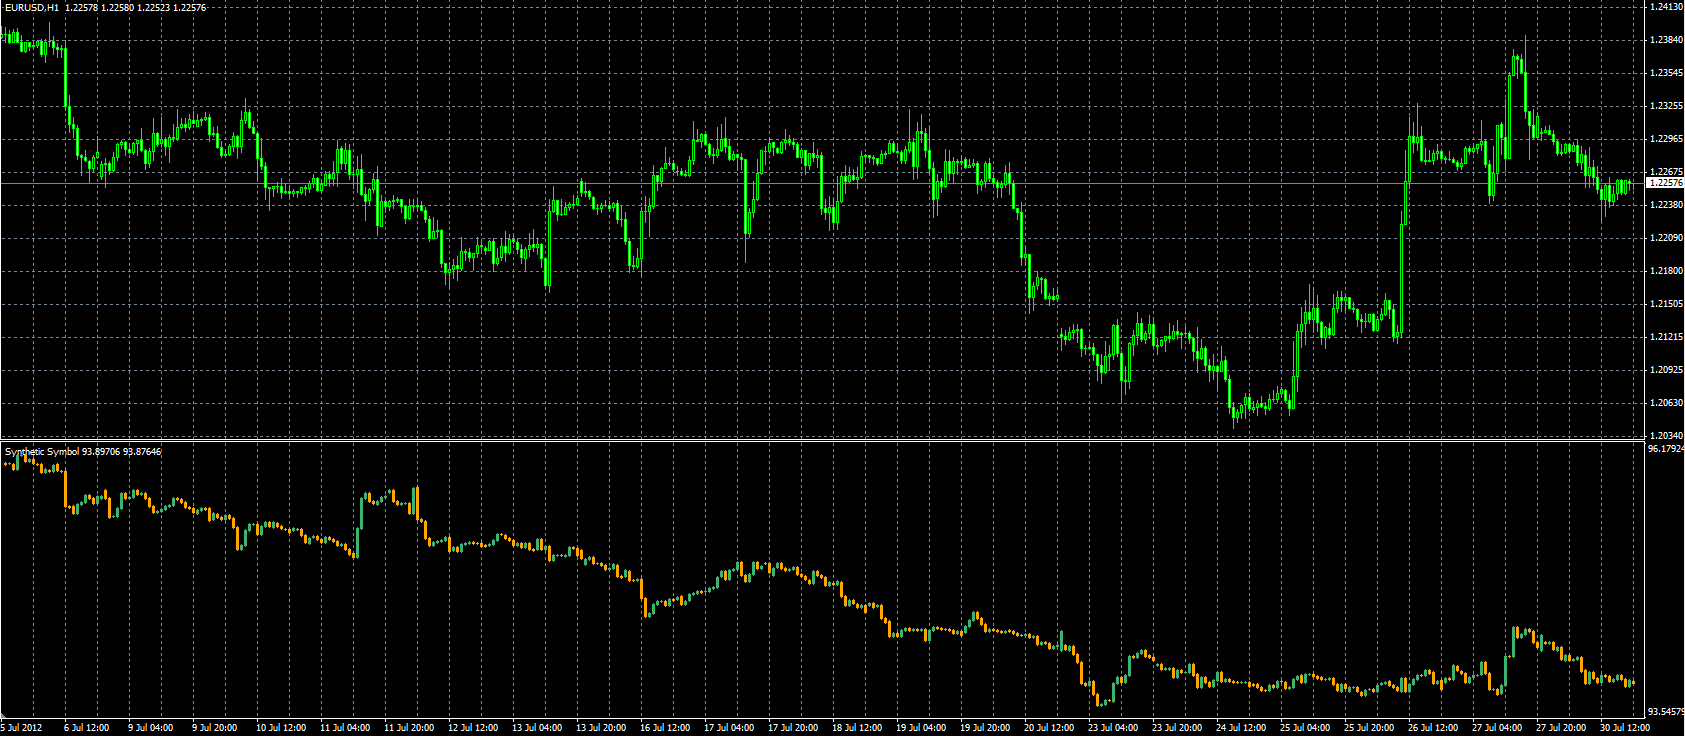Click price axis label 1.20925

point(1665,370)
